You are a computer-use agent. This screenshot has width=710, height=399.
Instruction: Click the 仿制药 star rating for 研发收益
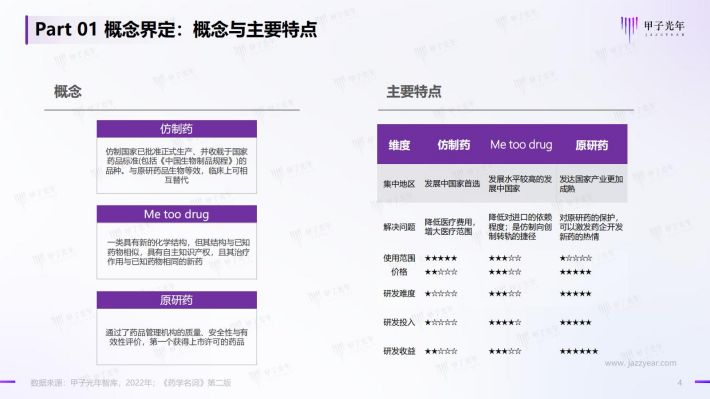point(441,351)
